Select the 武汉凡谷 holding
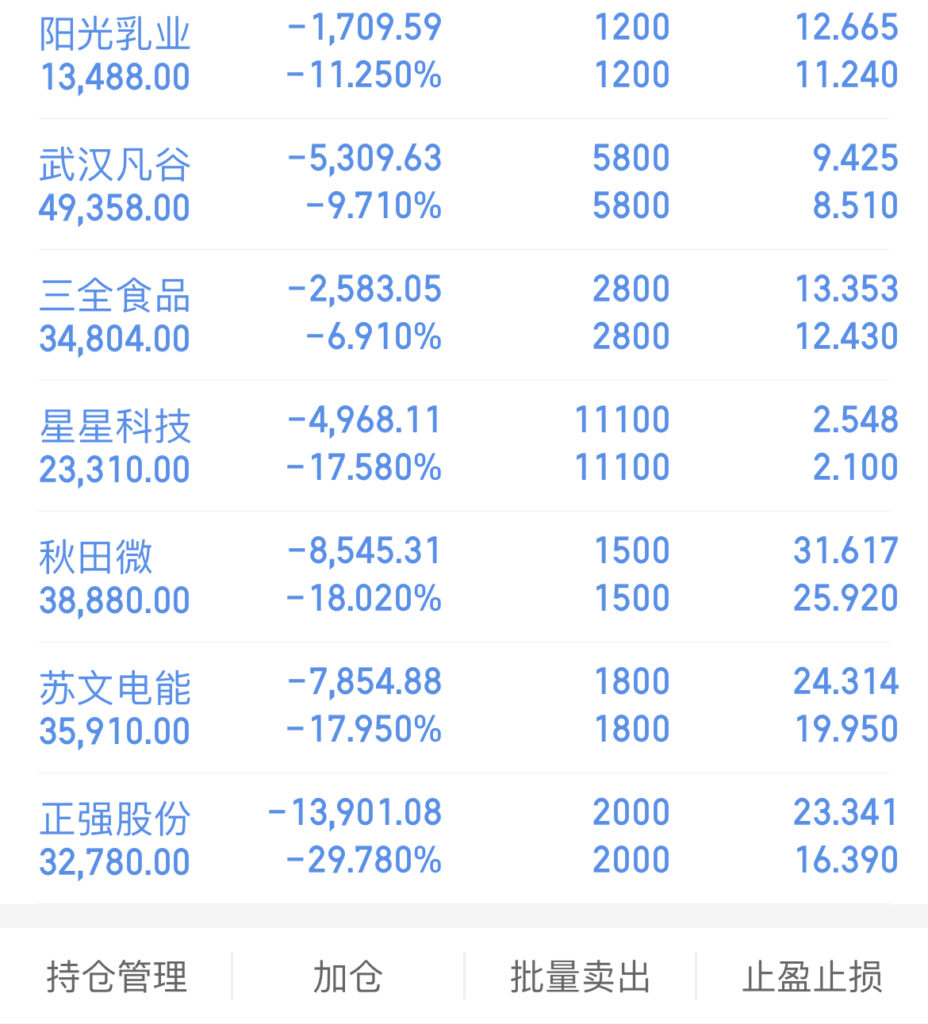The image size is (928, 1024). coord(464,184)
